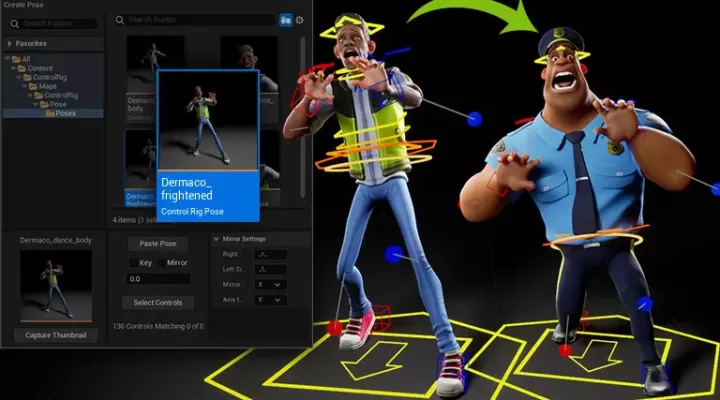Screen dimensions: 720x400
Task: Click the 0.0 blend value field
Action: pos(157,280)
